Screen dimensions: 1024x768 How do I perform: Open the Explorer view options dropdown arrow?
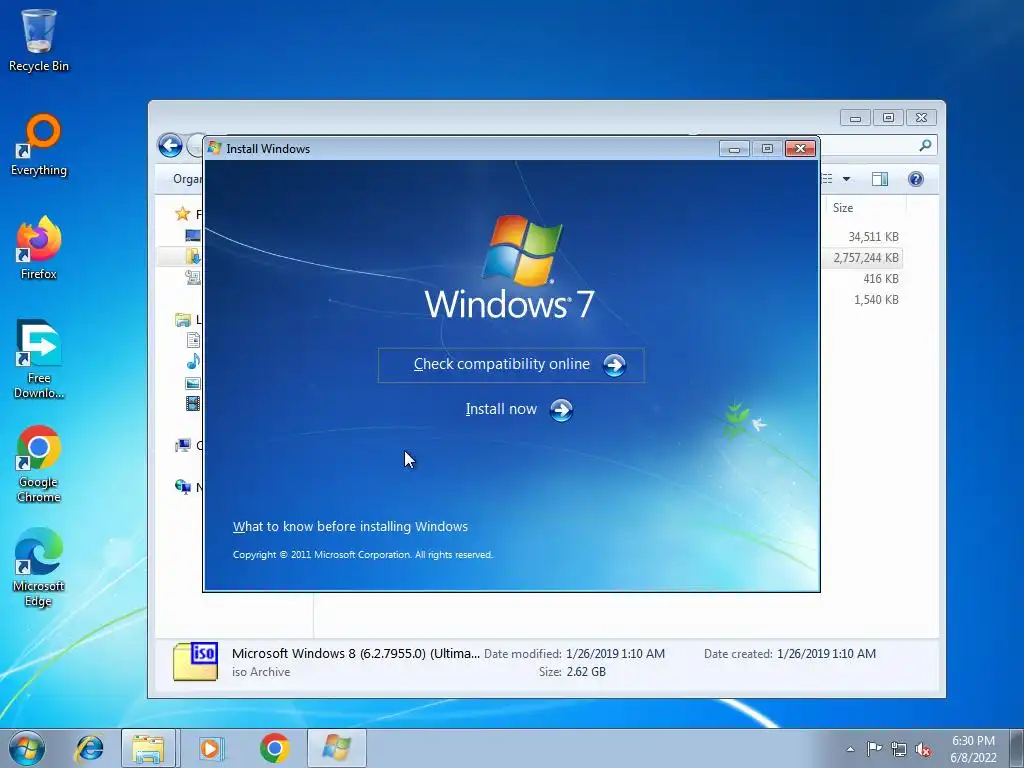coord(846,179)
